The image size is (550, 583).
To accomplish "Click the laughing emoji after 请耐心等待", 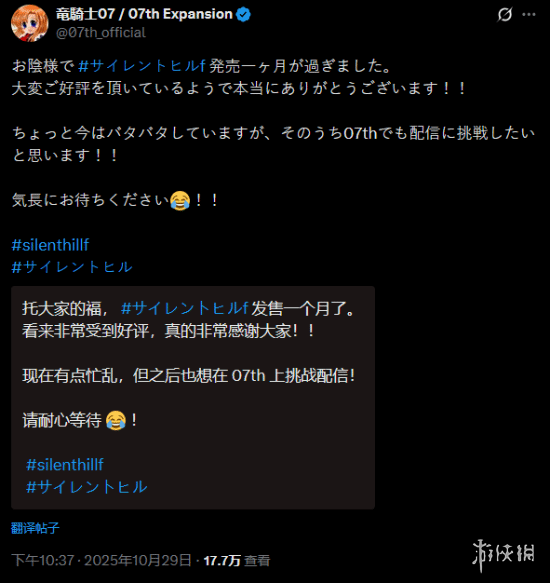I will pyautogui.click(x=116, y=421).
